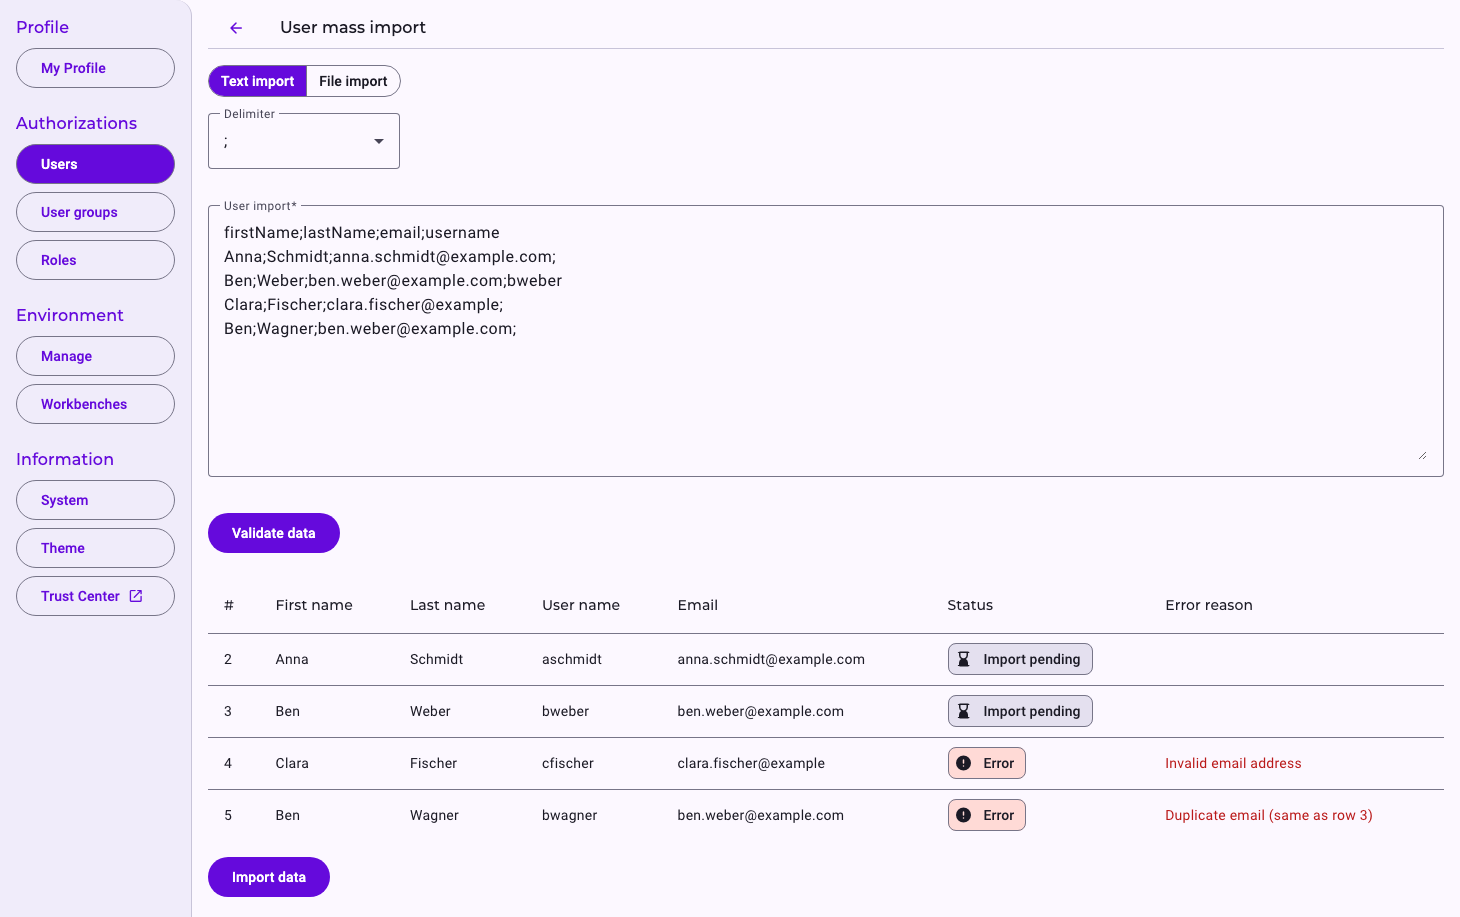
Task: Click 'Invalid email address' error reason
Action: tap(1233, 763)
